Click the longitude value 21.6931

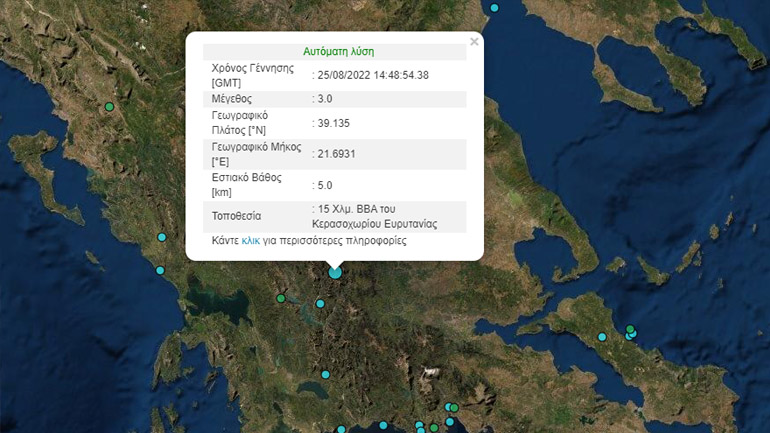pos(336,154)
